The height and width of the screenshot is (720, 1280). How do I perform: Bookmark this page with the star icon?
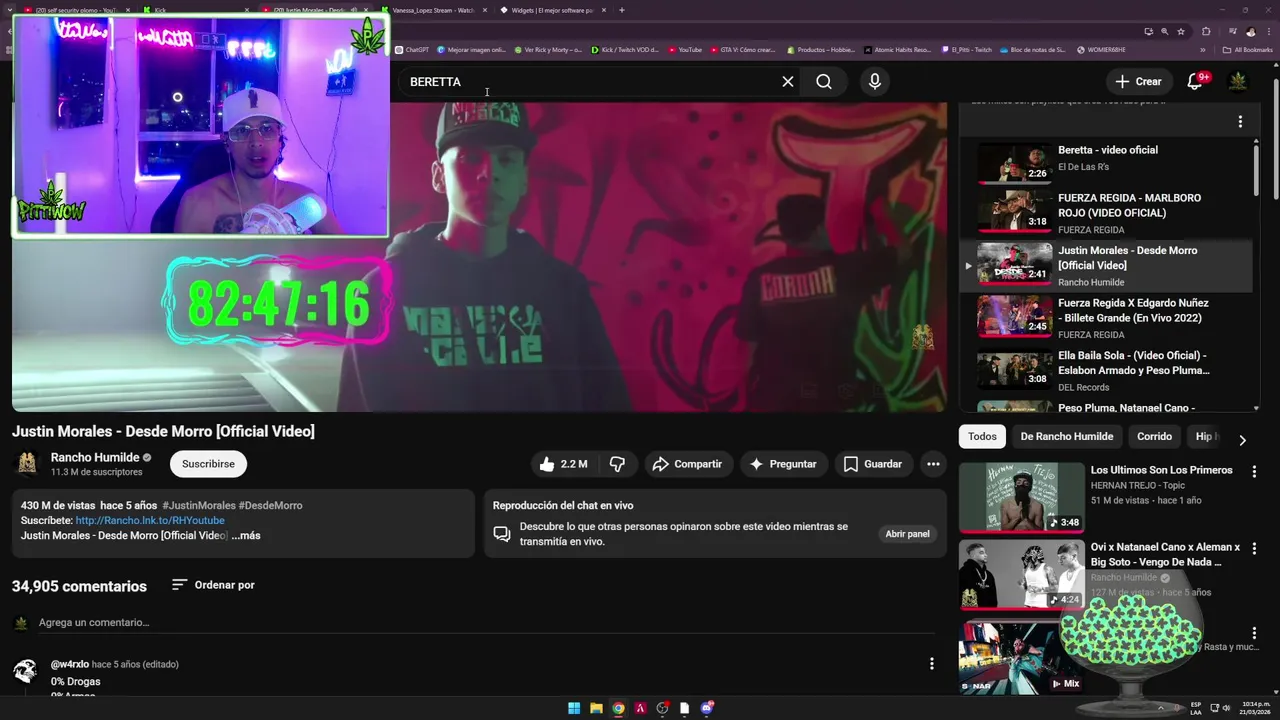(x=1181, y=31)
